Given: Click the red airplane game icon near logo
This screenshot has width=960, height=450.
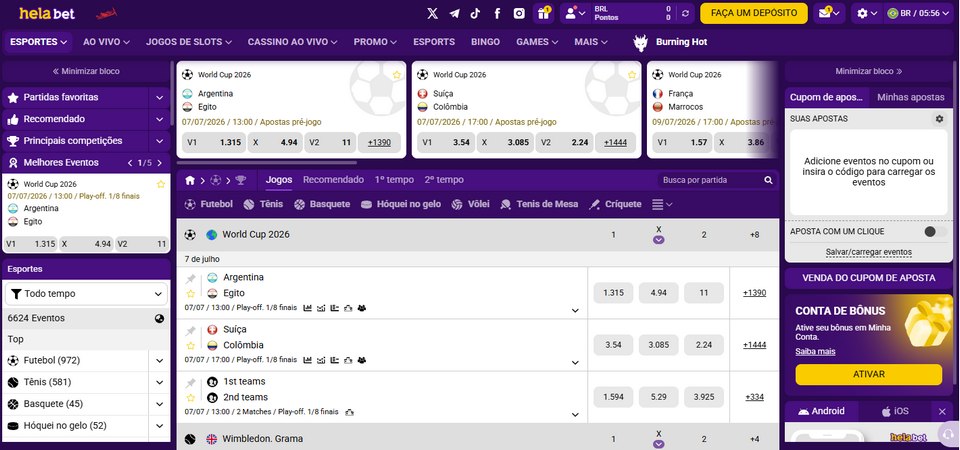Looking at the screenshot, I should 106,13.
